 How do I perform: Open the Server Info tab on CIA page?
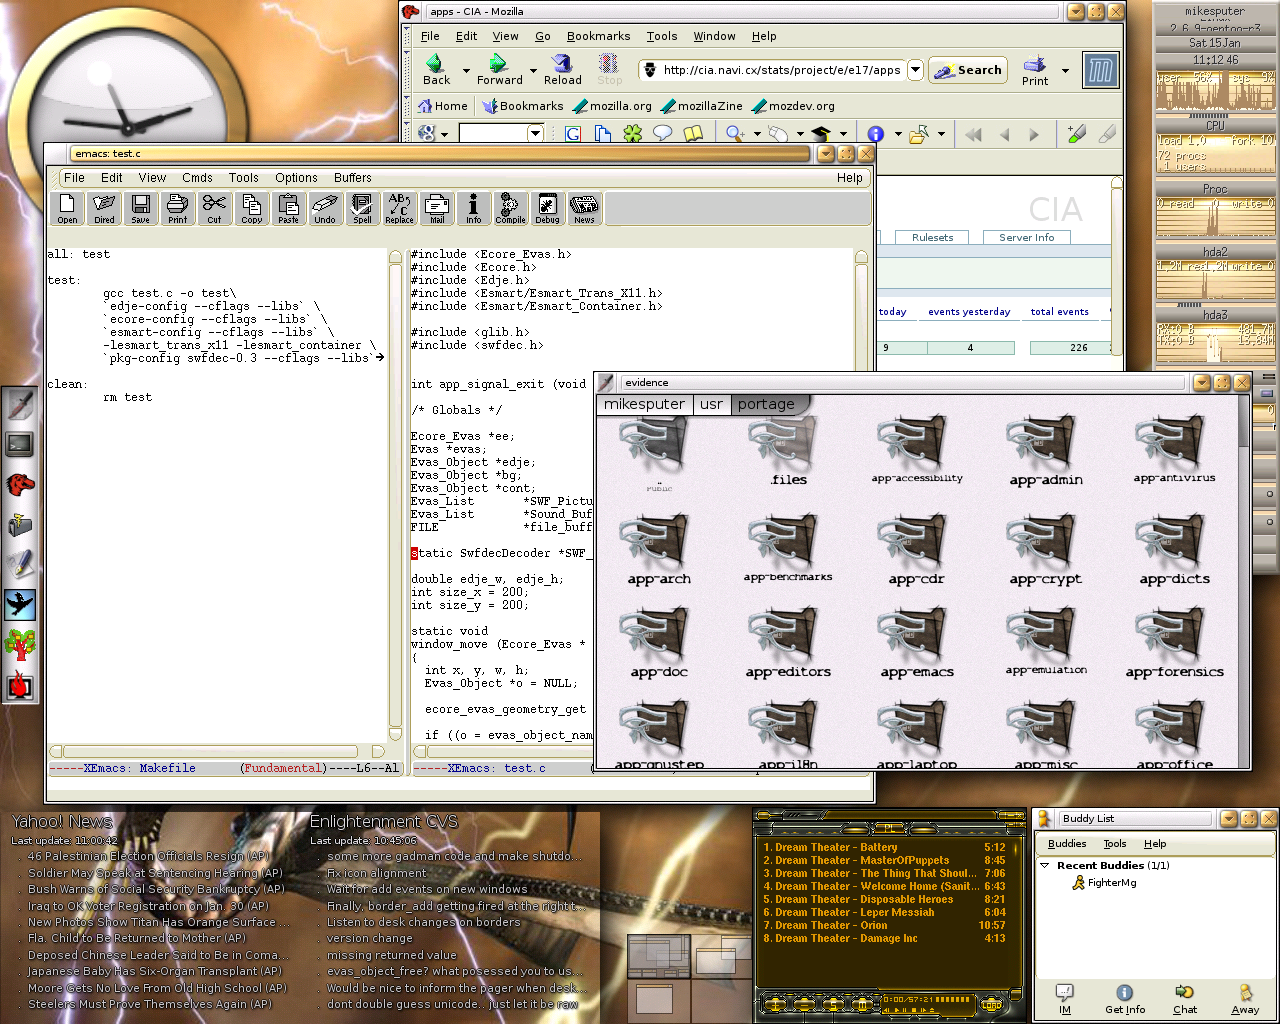click(1026, 237)
